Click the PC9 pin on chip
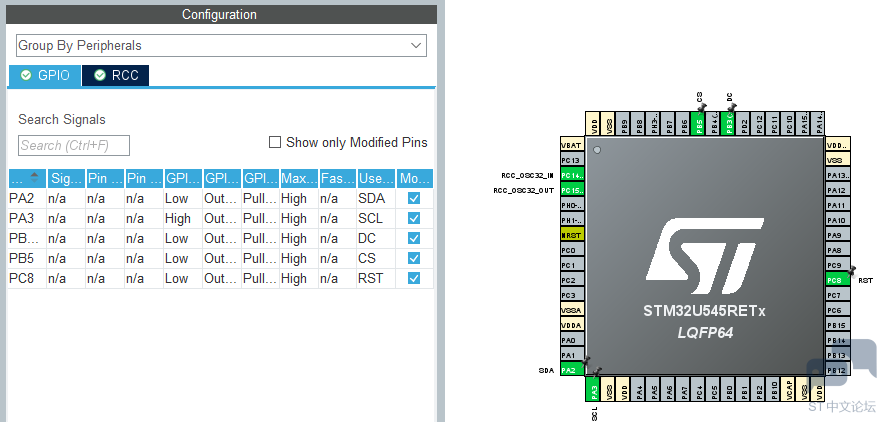The height and width of the screenshot is (422, 885). coord(838,265)
